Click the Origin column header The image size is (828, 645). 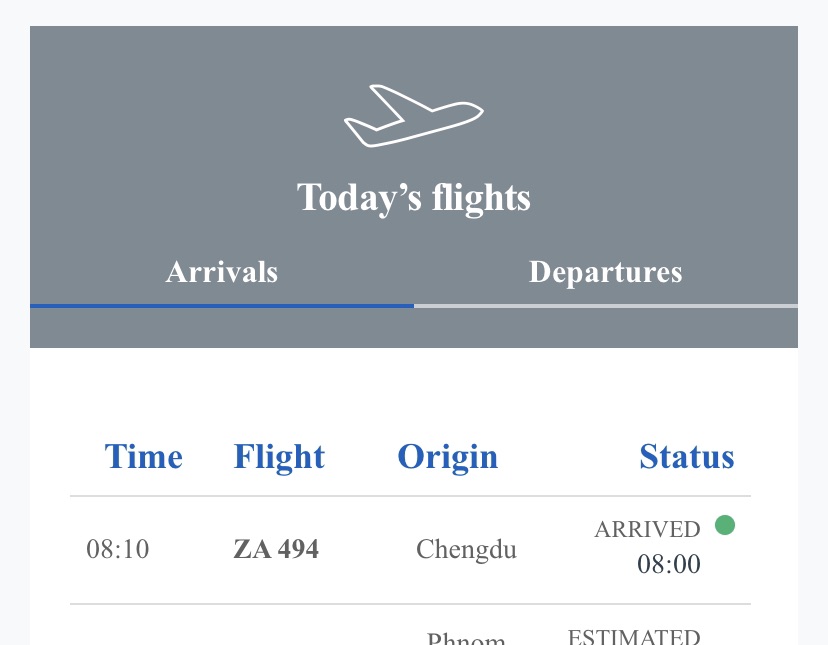pyautogui.click(x=448, y=457)
